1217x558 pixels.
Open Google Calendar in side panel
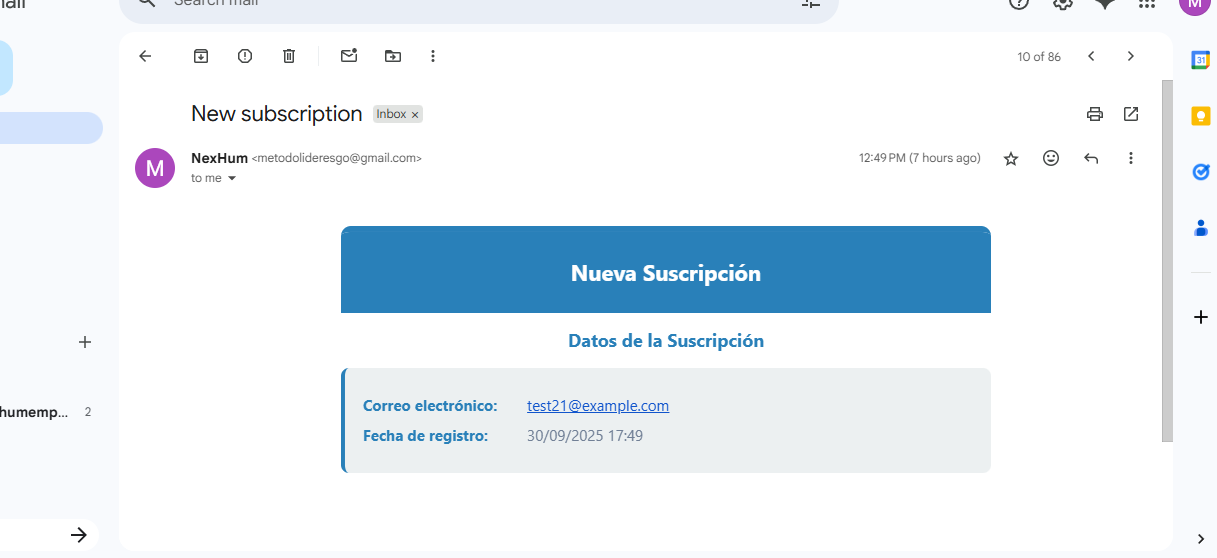click(1201, 60)
